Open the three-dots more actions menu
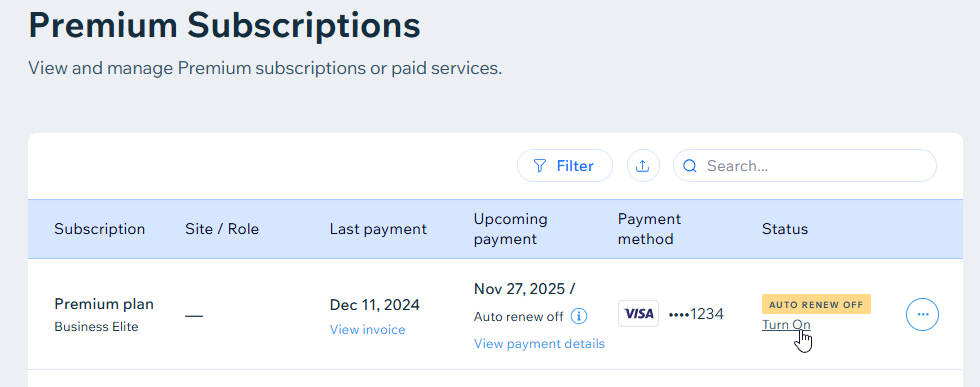 click(x=922, y=314)
